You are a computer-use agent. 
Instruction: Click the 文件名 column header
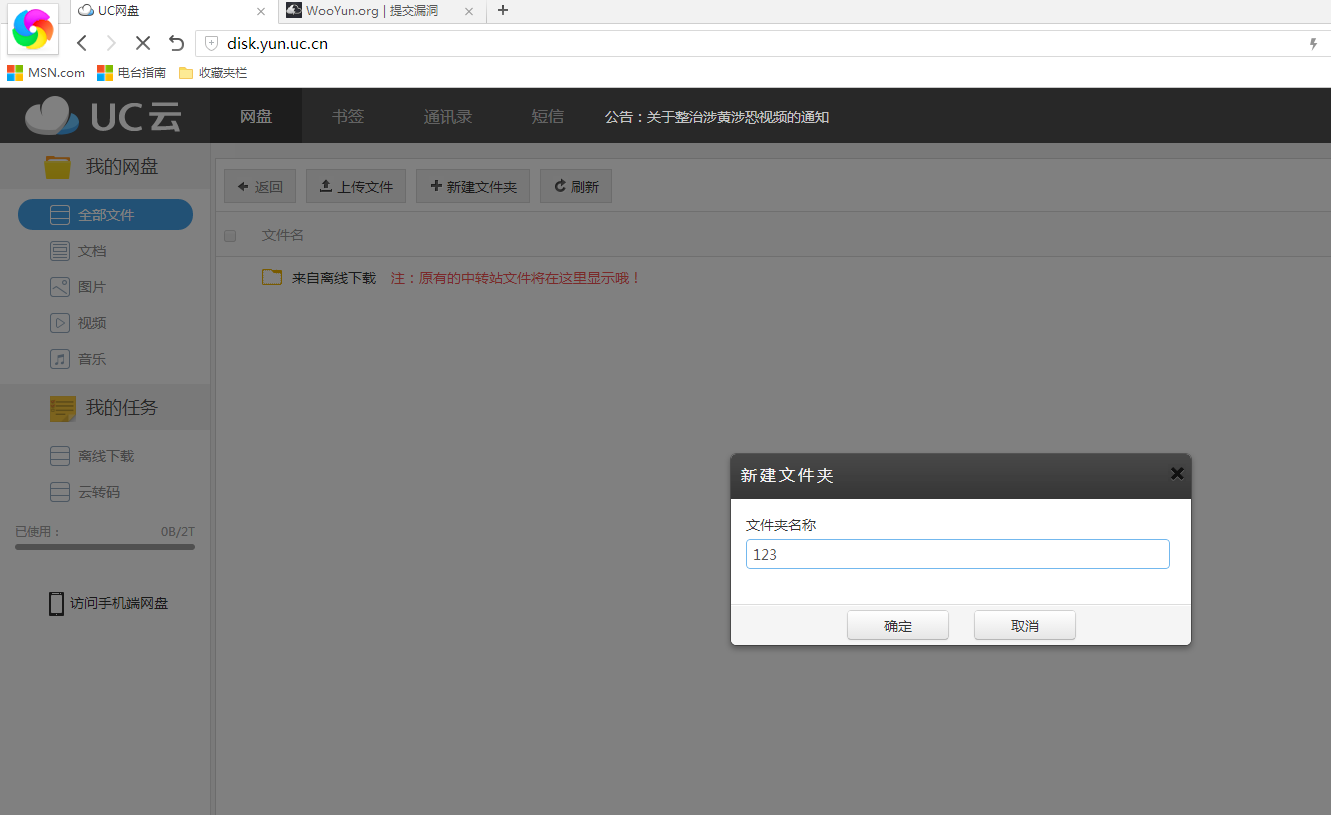pyautogui.click(x=283, y=235)
